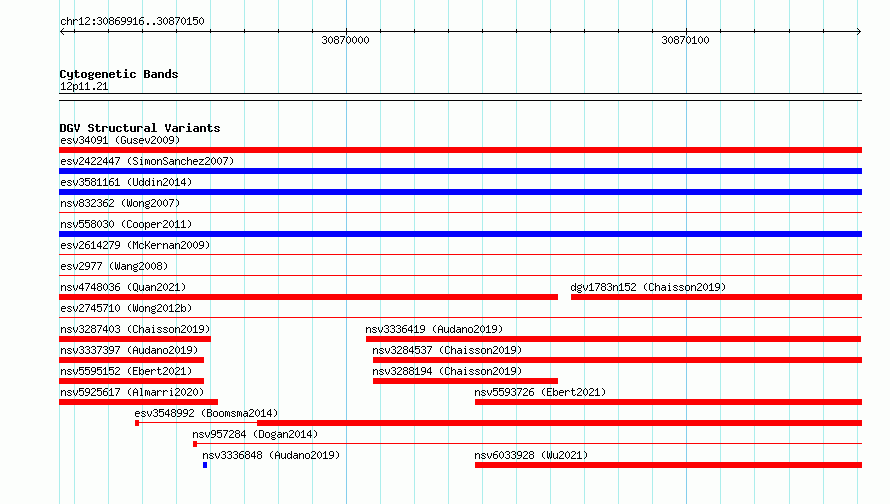Open nsv3336419 (Audano2019) label

pos(434,329)
